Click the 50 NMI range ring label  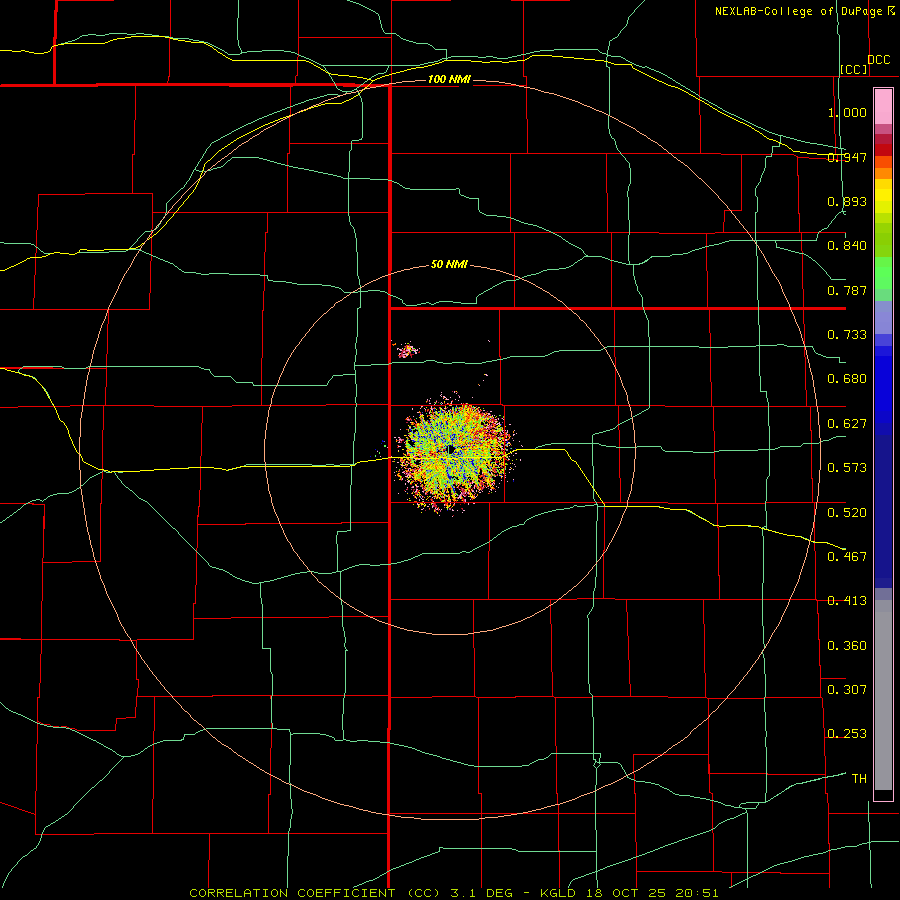[x=449, y=264]
